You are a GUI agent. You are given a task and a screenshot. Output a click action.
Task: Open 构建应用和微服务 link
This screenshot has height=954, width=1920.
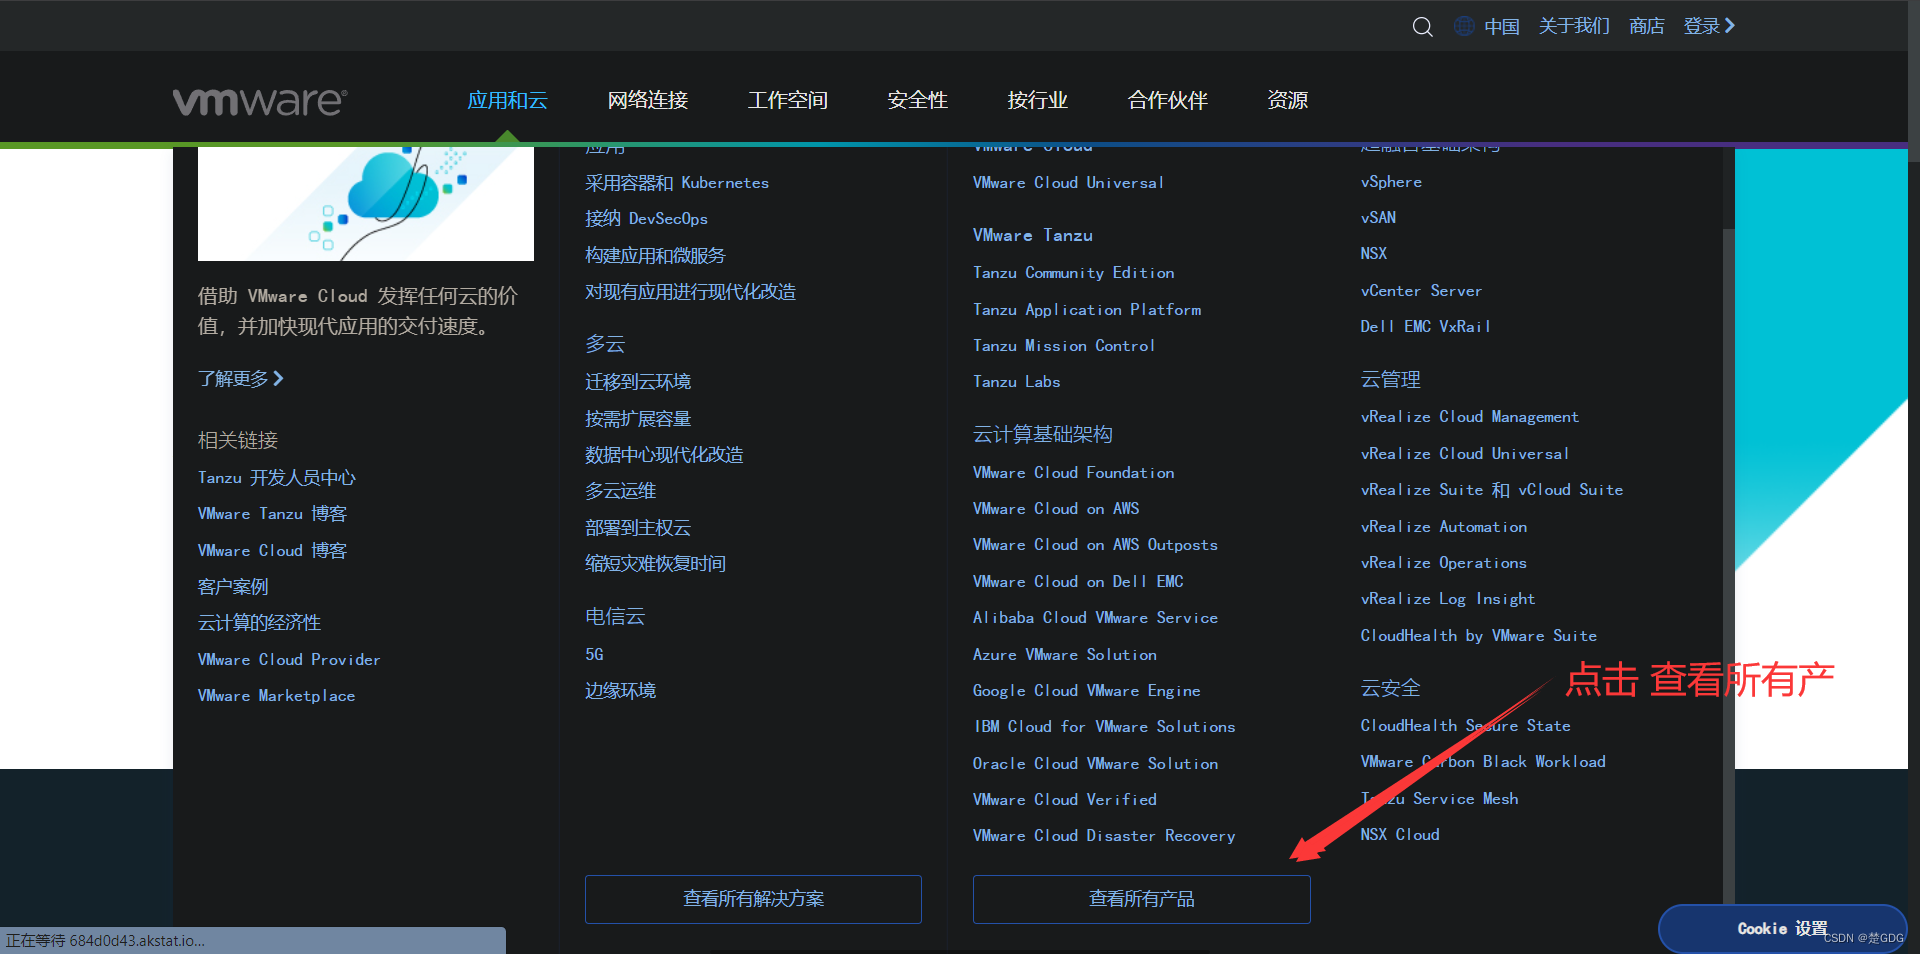(655, 256)
